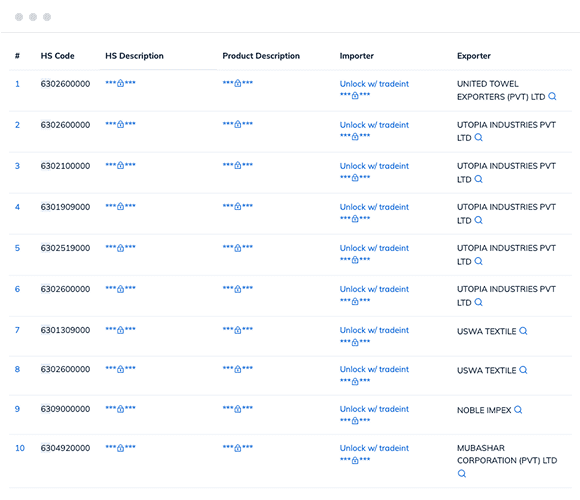The image size is (580, 500).
Task: Click magnifier beside Utopia Industries in row 2
Action: (478, 138)
